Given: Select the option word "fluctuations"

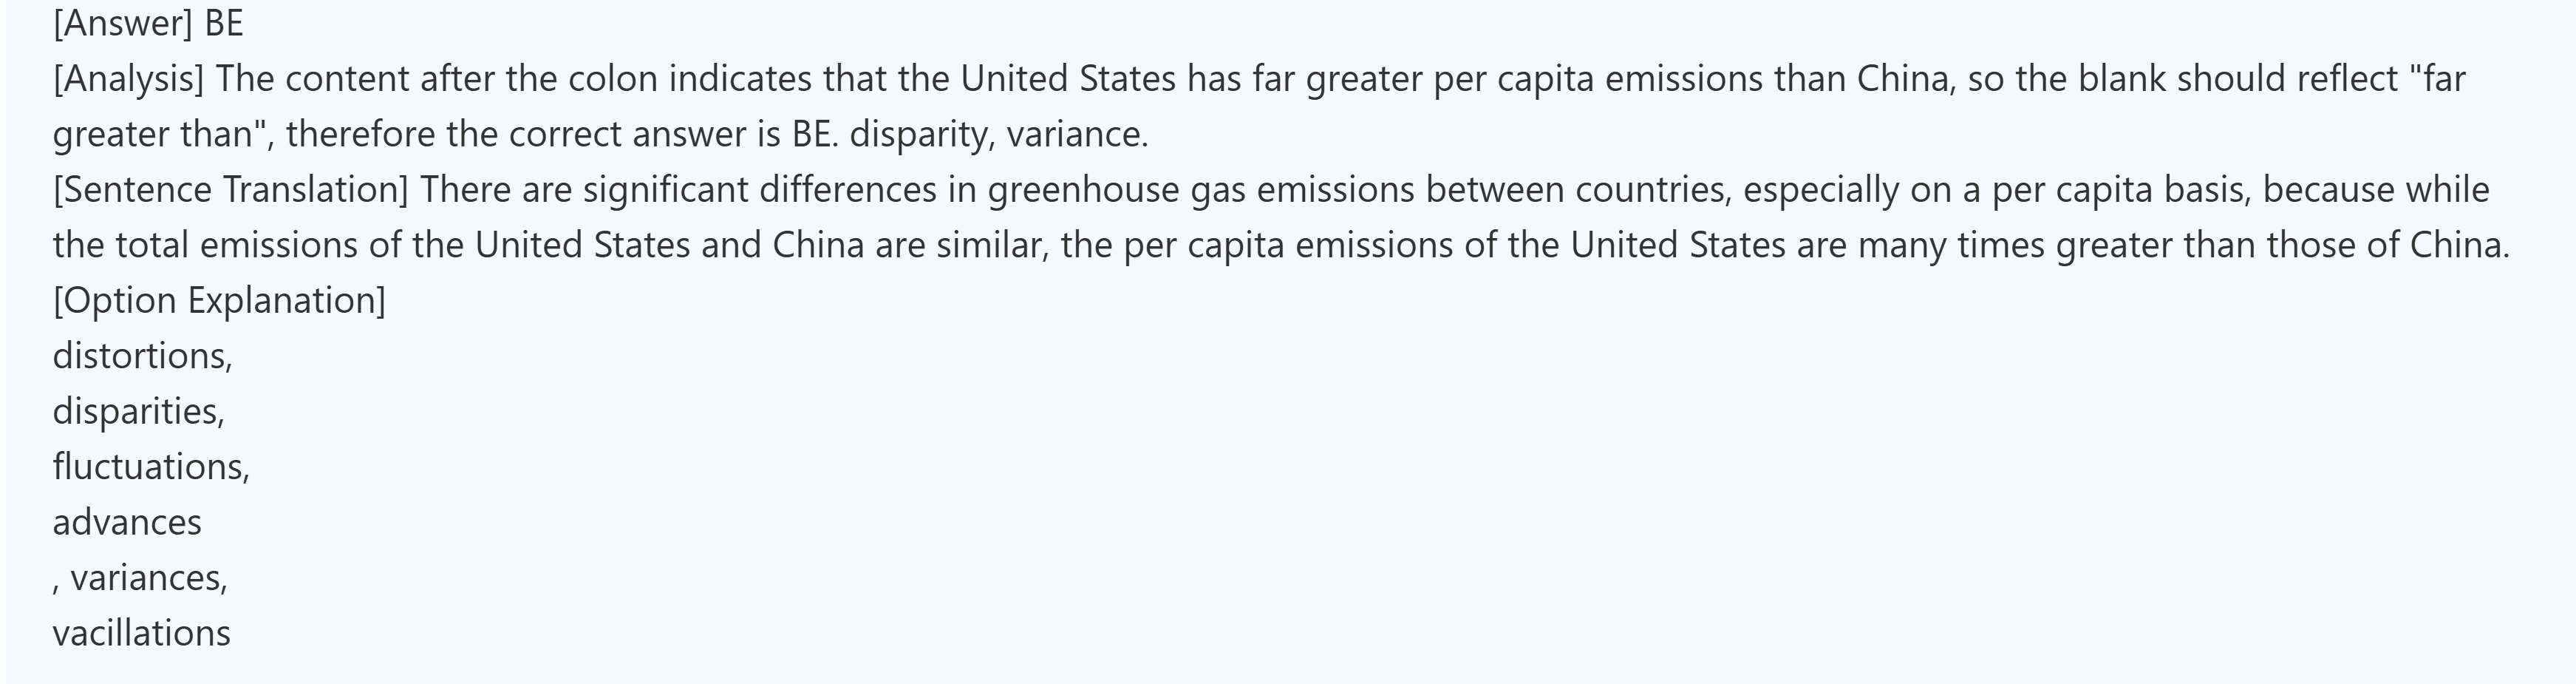Looking at the screenshot, I should point(149,468).
